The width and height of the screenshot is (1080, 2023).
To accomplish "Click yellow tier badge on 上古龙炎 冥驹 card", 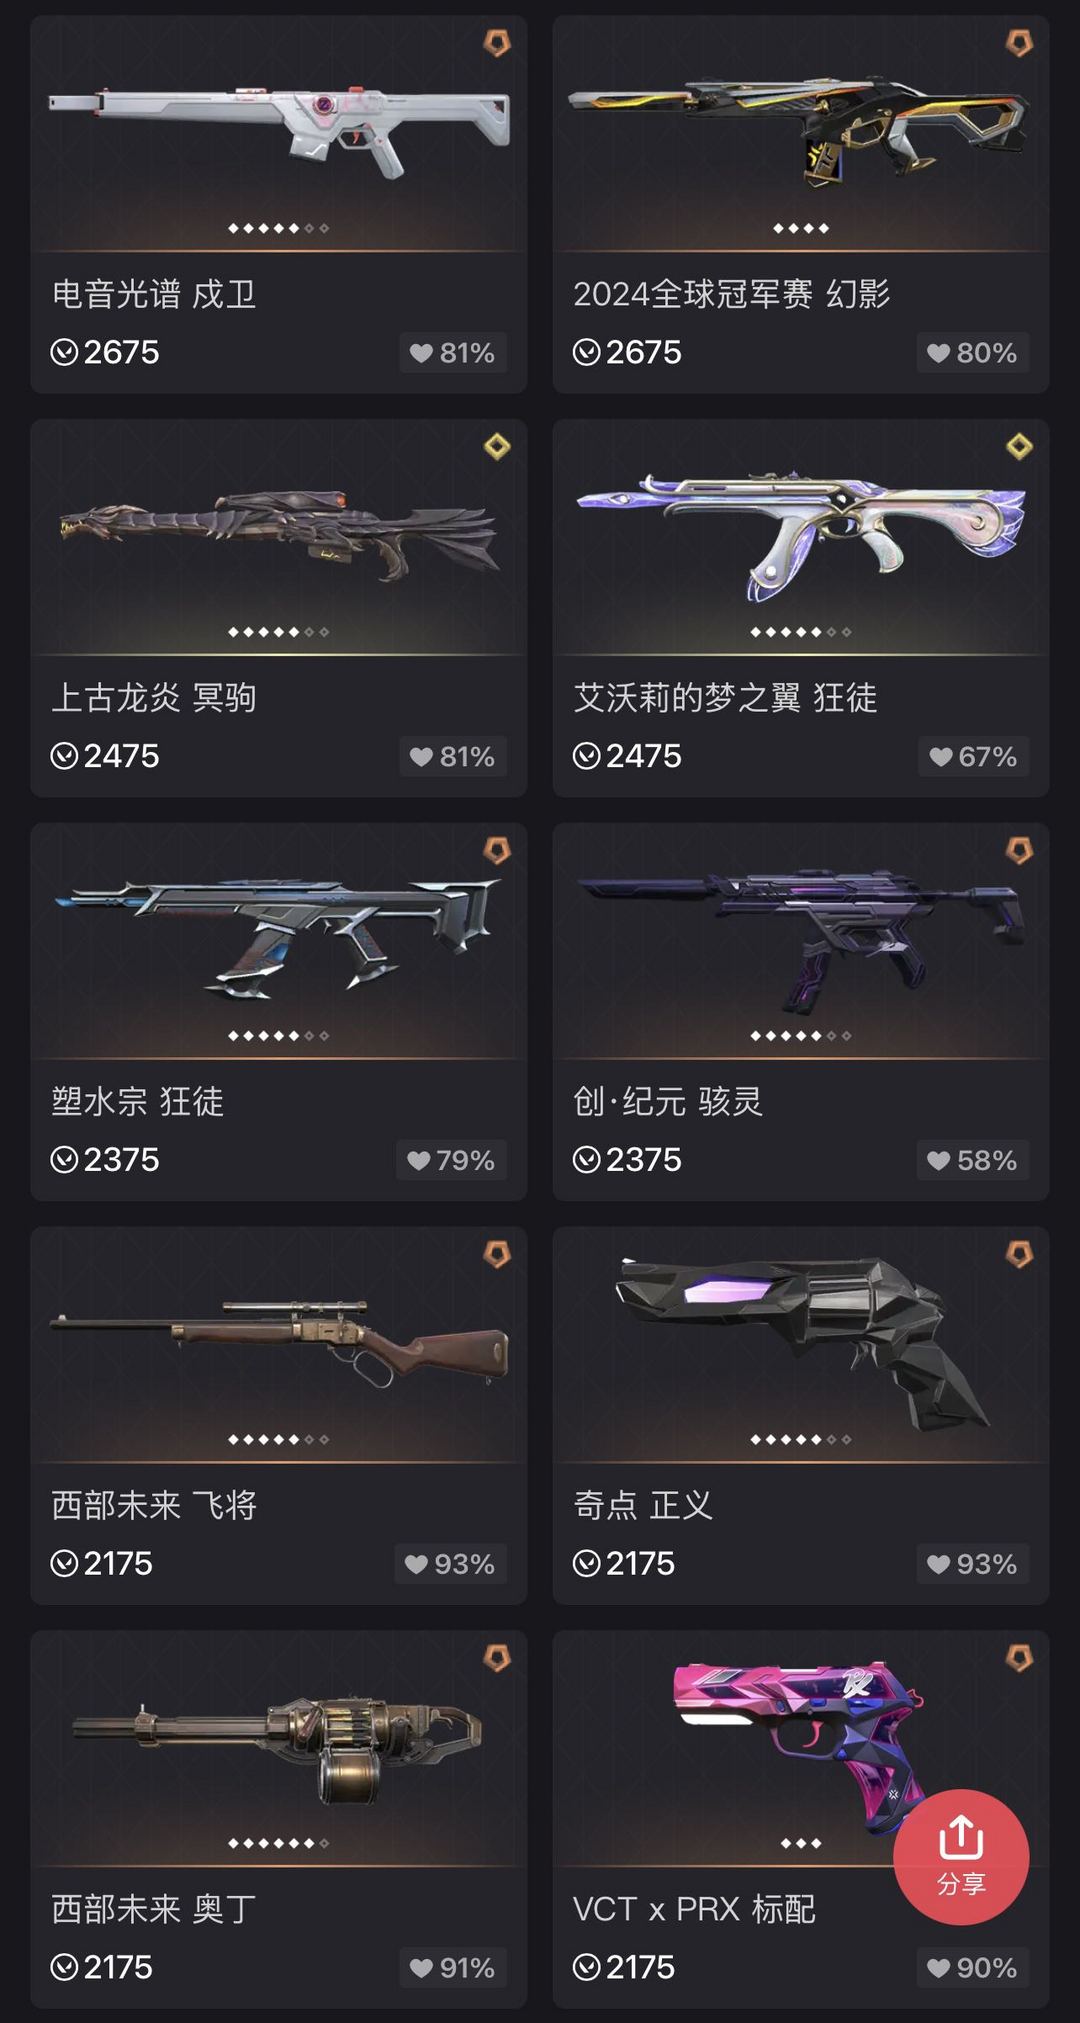I will [497, 446].
